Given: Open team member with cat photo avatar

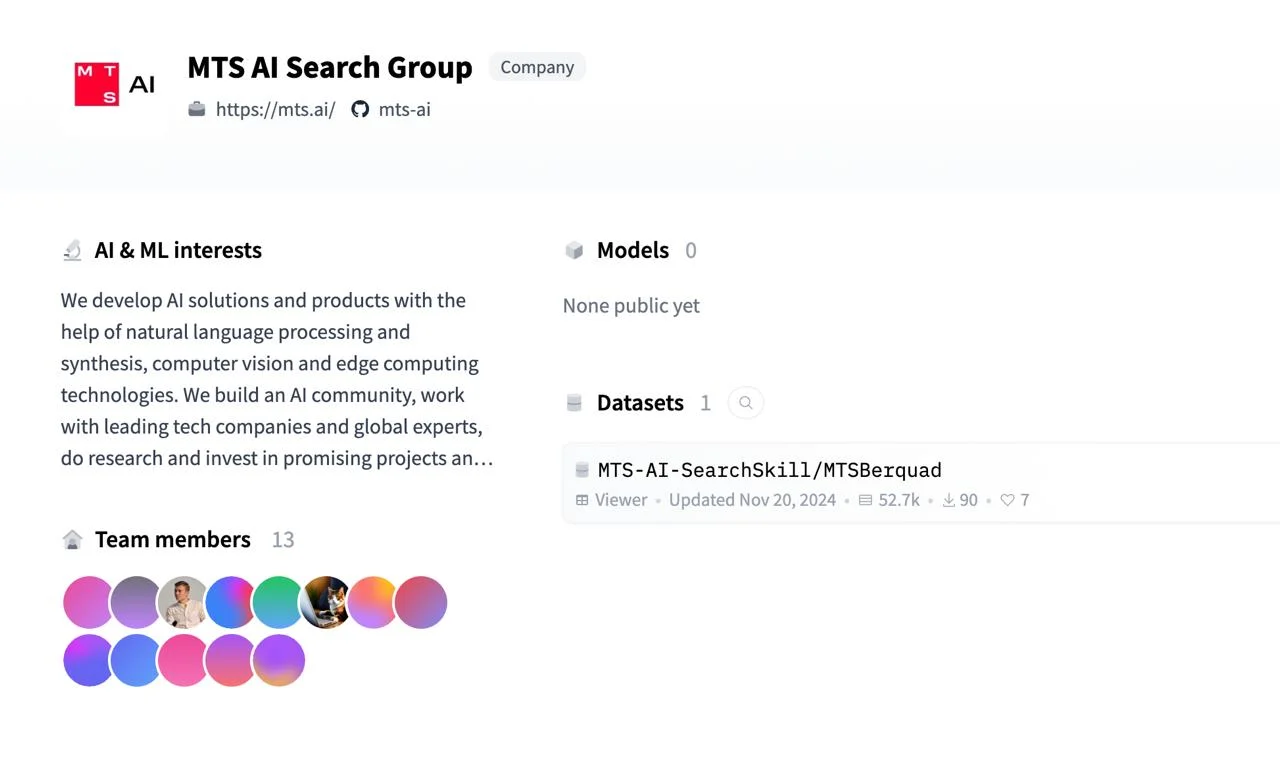Looking at the screenshot, I should tap(326, 602).
